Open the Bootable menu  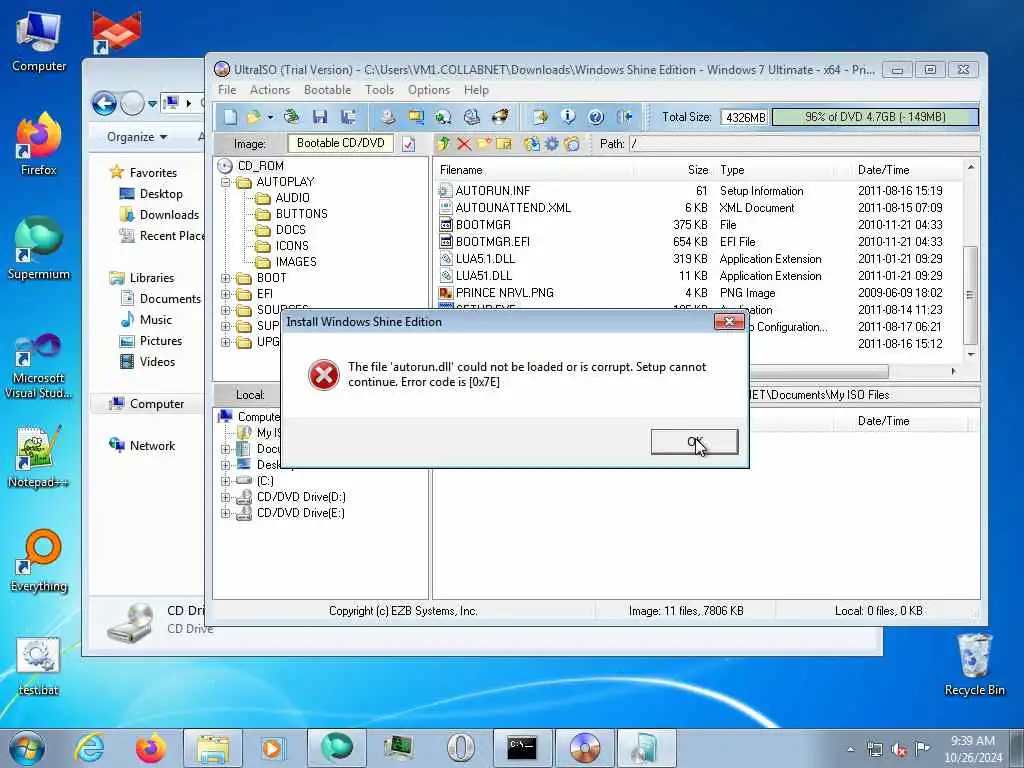[x=327, y=90]
